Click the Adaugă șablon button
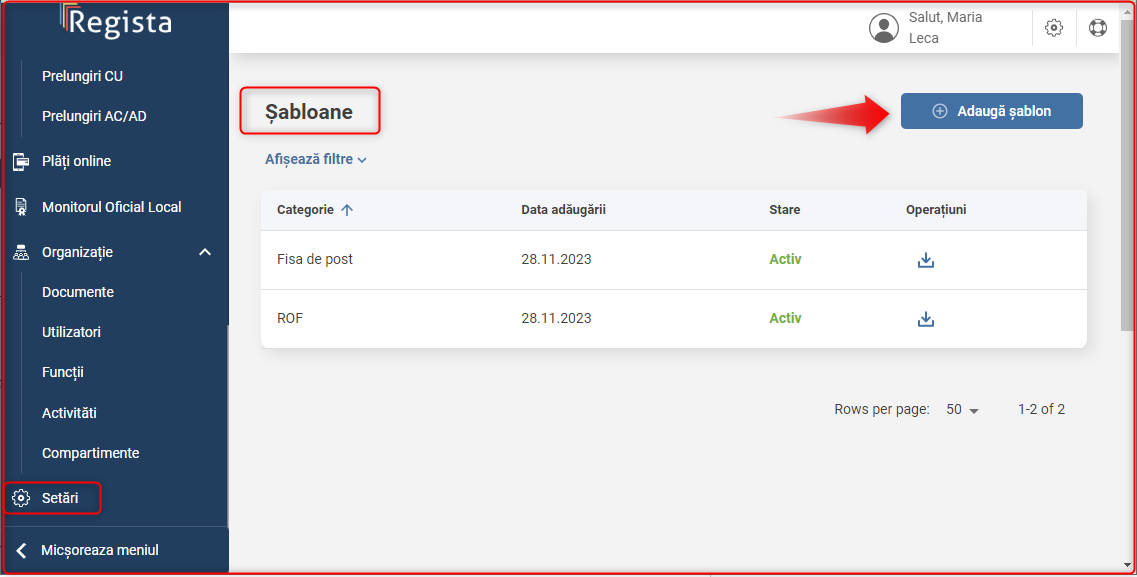Image resolution: width=1137 pixels, height=577 pixels. (x=991, y=111)
